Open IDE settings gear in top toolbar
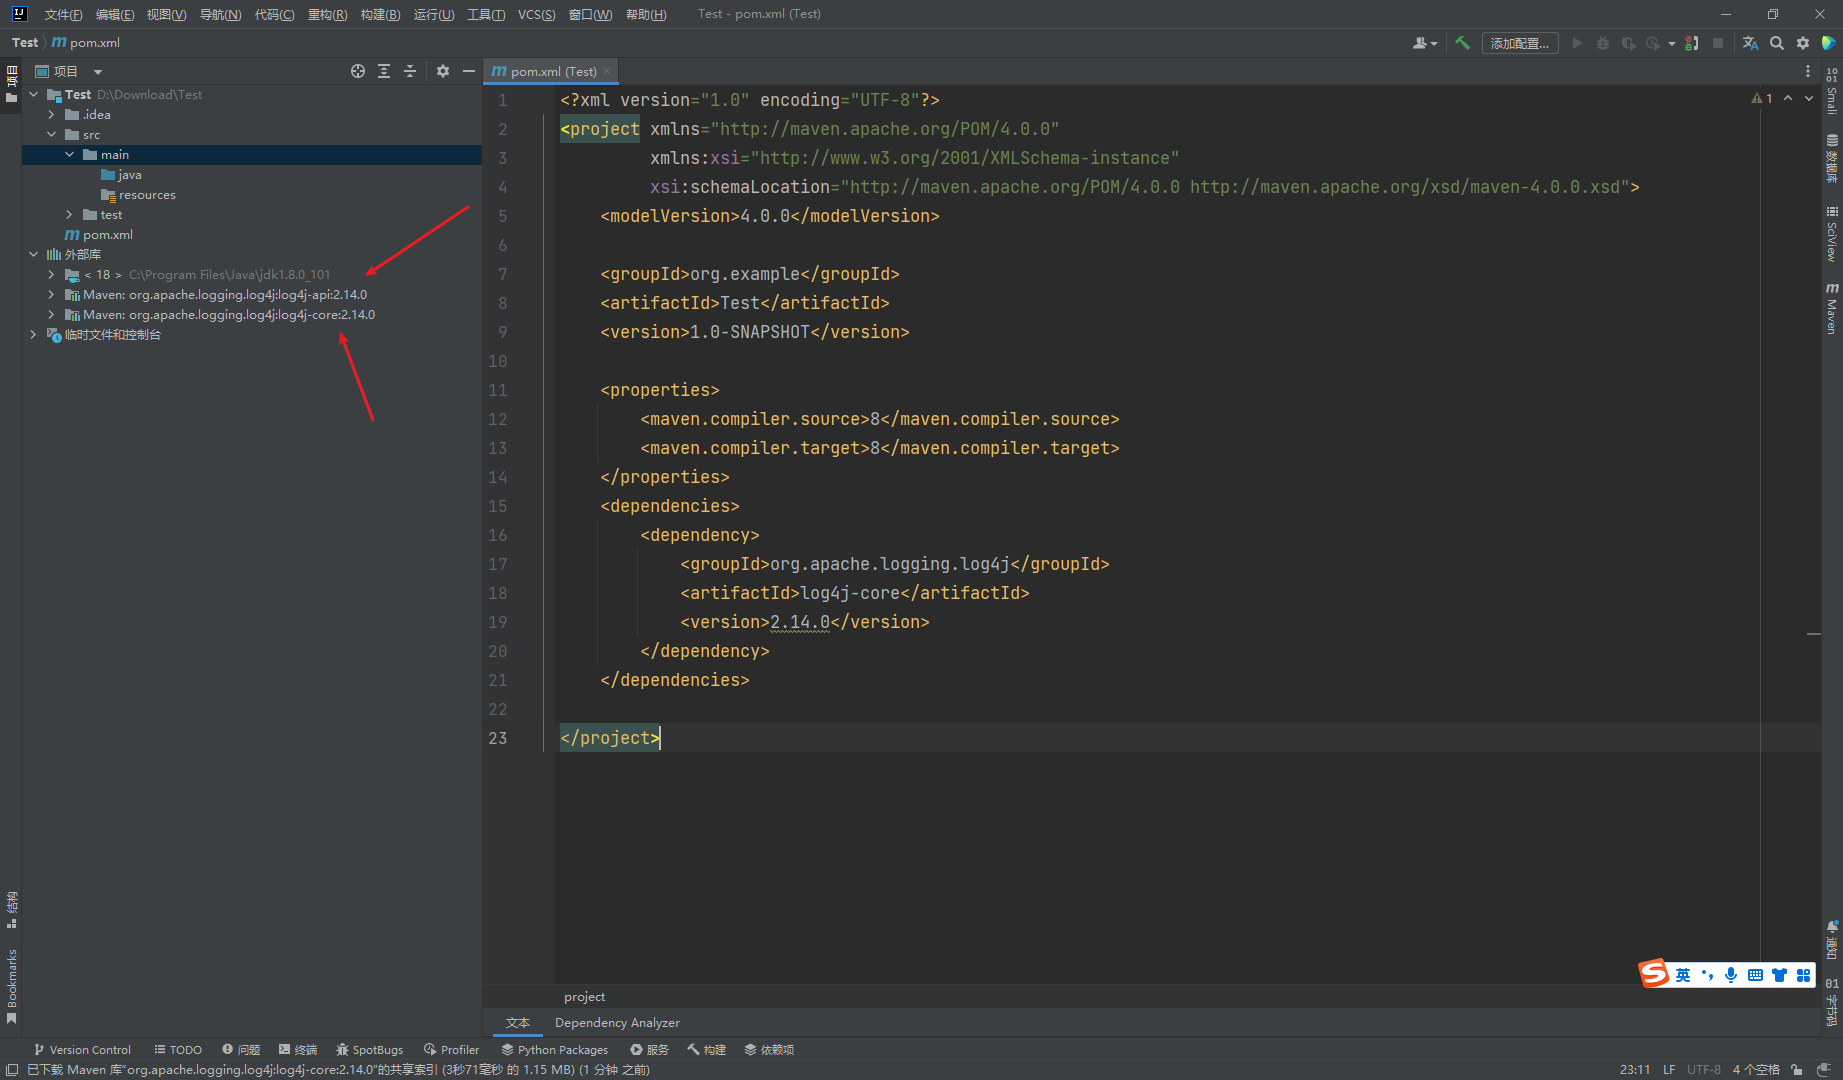The height and width of the screenshot is (1080, 1843). [x=1803, y=43]
